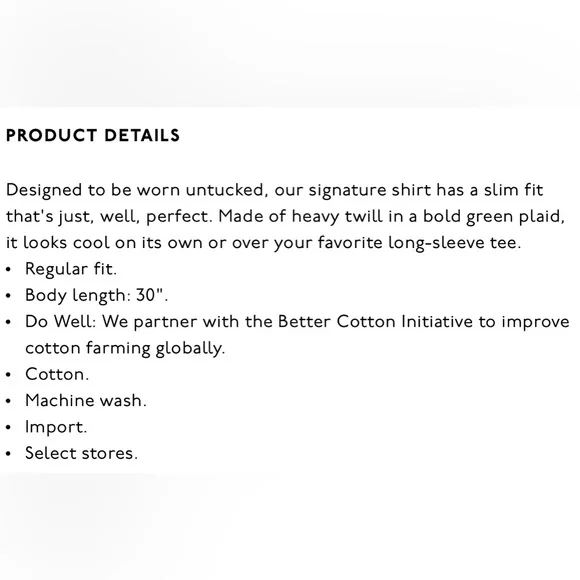Click the bullet dot before 'Cotton.'
580x580 pixels.
[9, 375]
